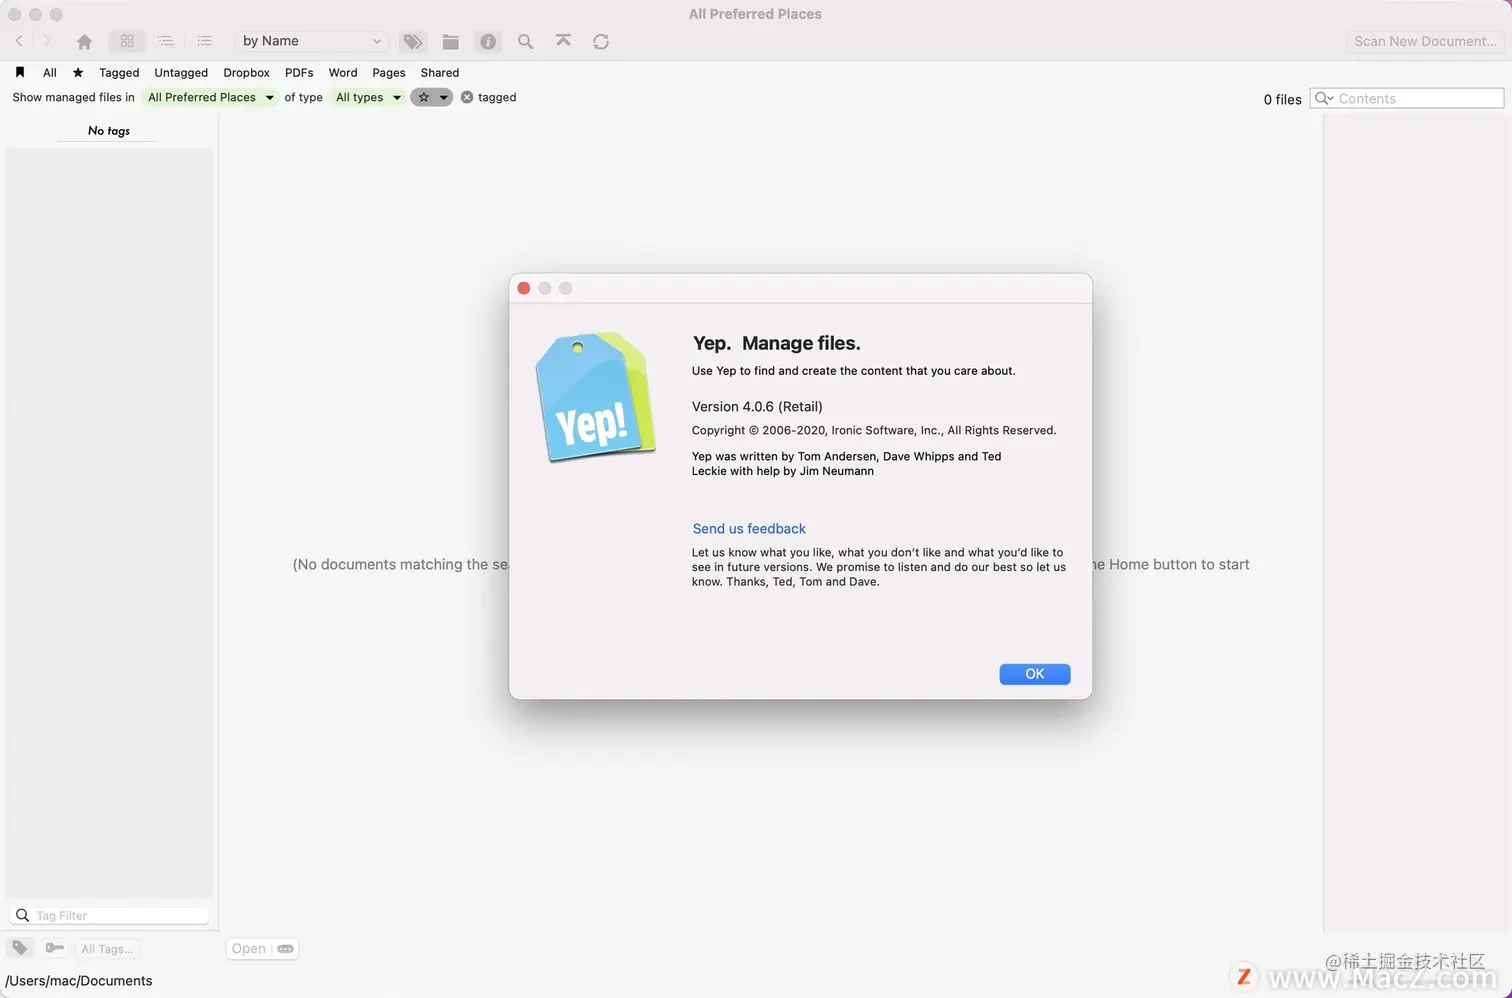Click the star icon beside Tagged
This screenshot has width=1512, height=998.
(78, 72)
